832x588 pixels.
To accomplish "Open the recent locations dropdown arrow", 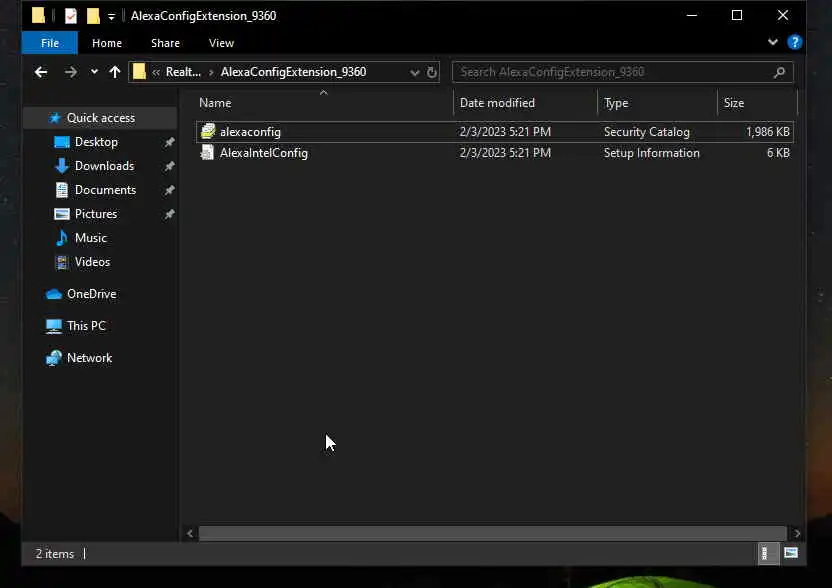I will (x=94, y=71).
